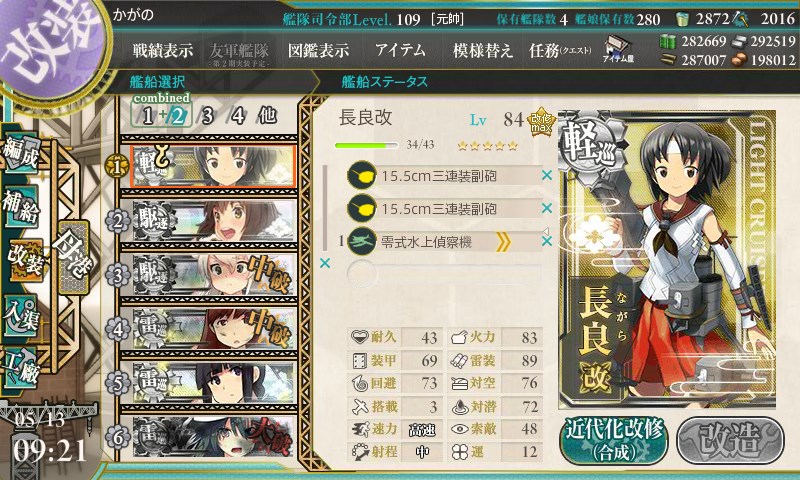800x480 pixels.
Task: Open the 編成 fleet composition icon
Action: point(22,153)
